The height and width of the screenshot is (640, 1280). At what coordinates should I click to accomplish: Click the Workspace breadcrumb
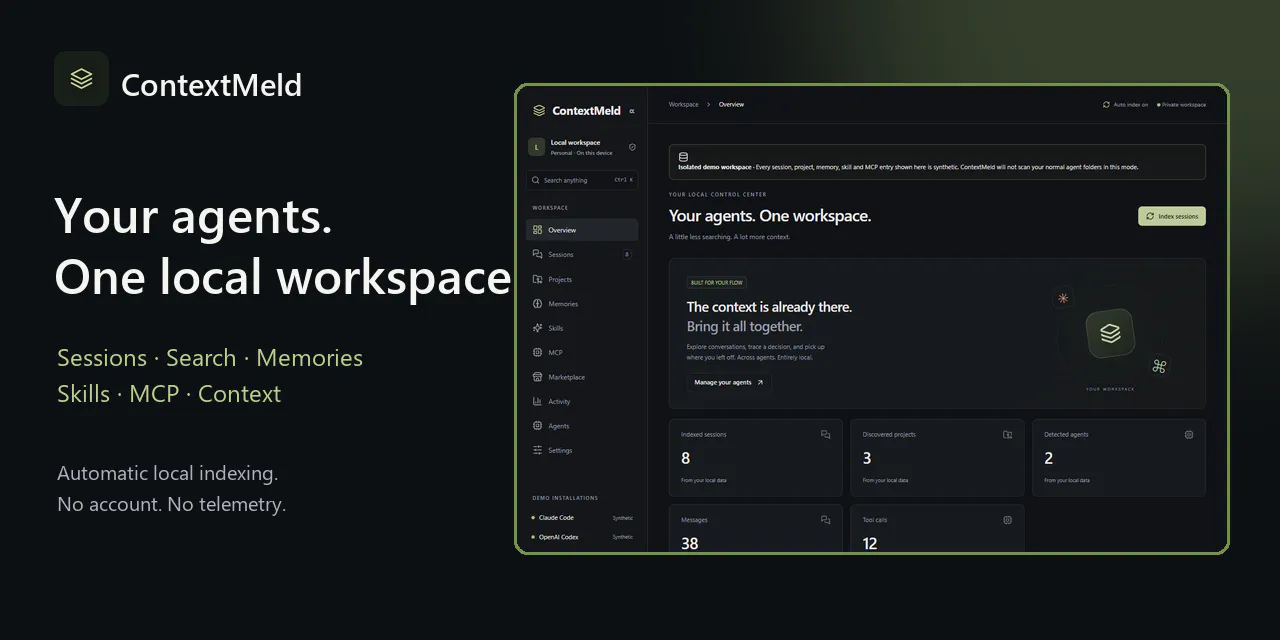click(x=684, y=104)
